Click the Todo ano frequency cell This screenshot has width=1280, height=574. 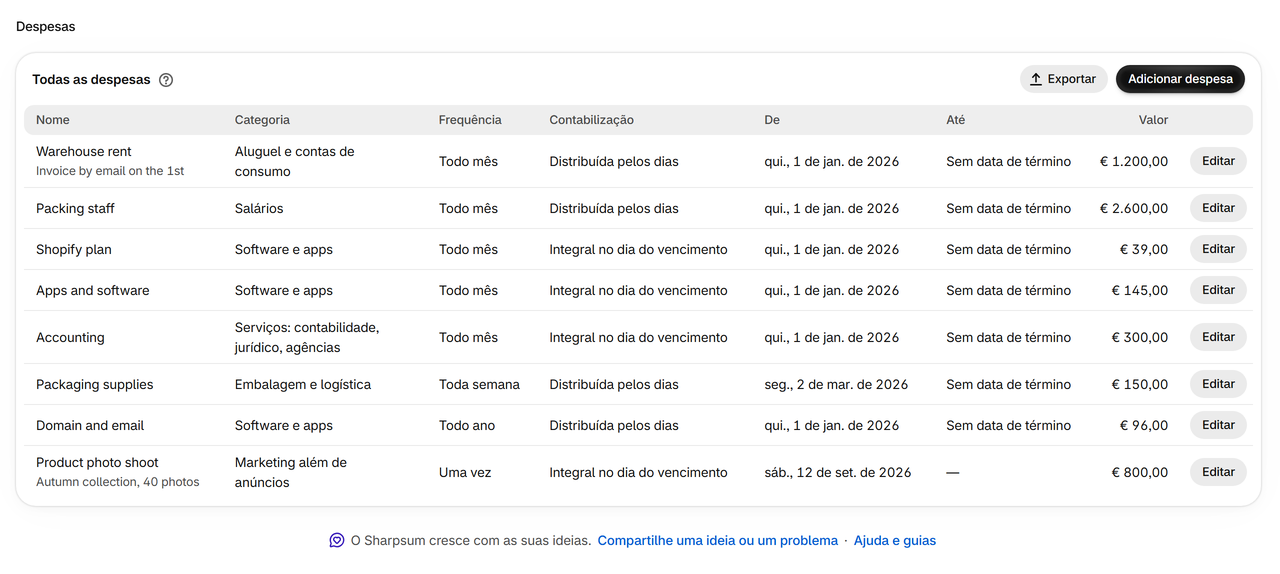coord(467,425)
